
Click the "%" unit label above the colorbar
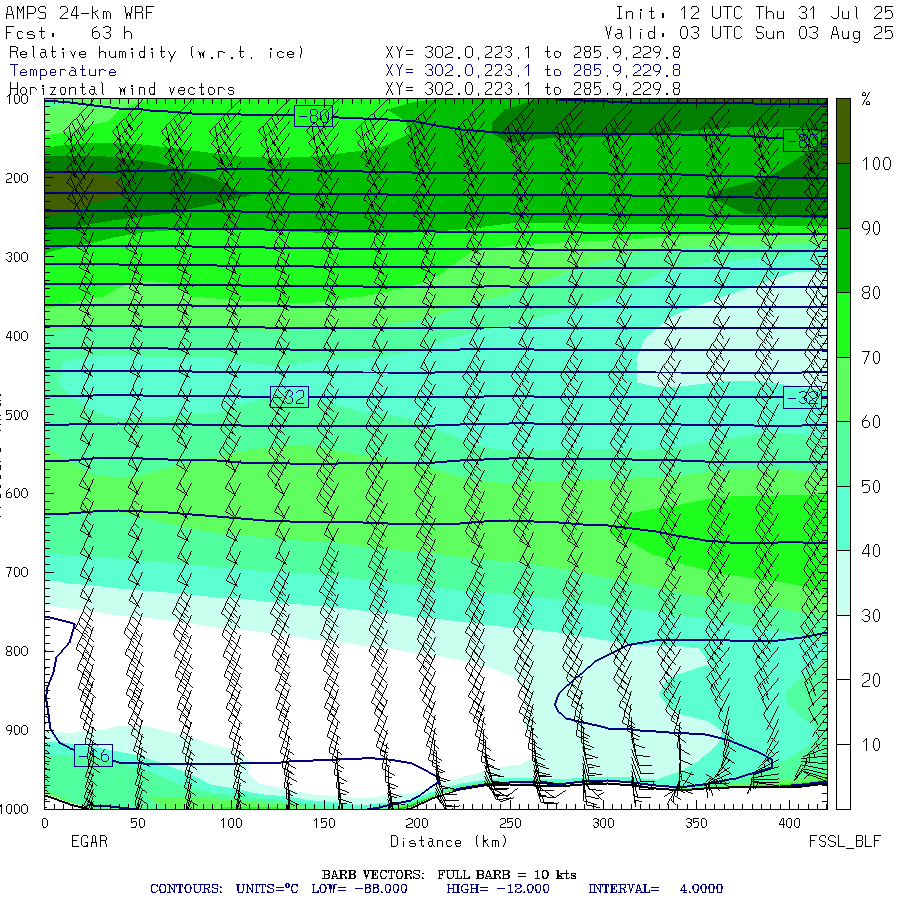(866, 100)
